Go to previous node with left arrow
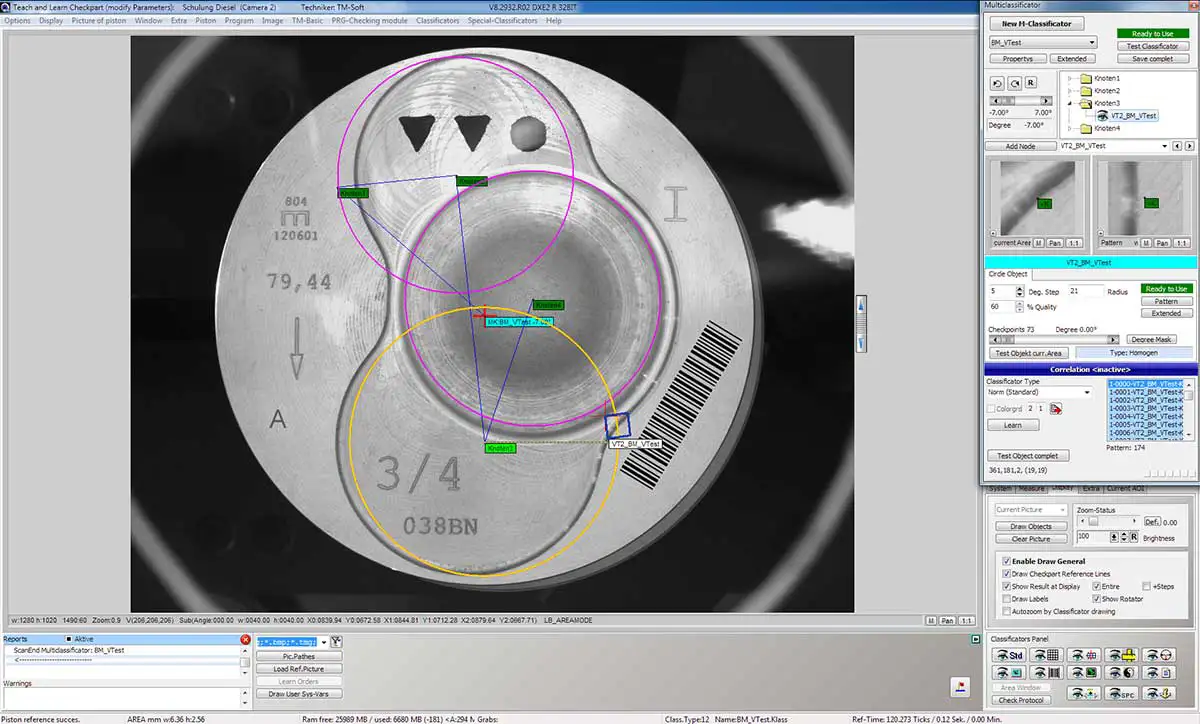The height and width of the screenshot is (724, 1200). 1177,146
